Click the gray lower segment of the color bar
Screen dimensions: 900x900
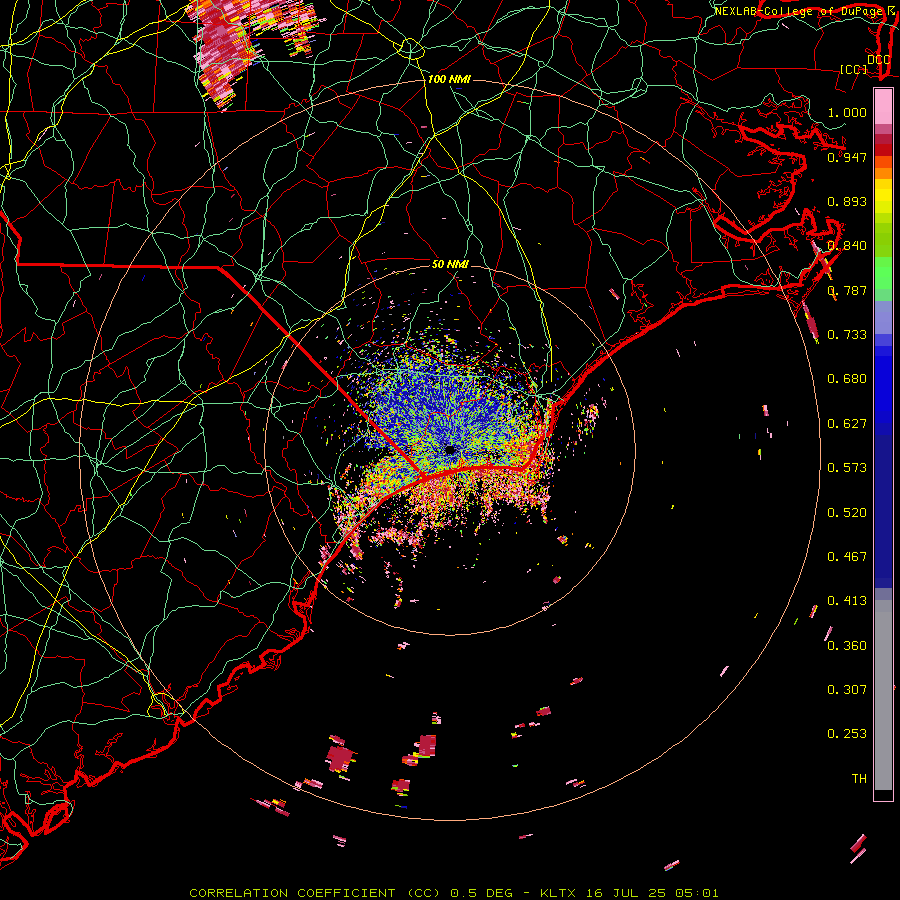[x=883, y=695]
